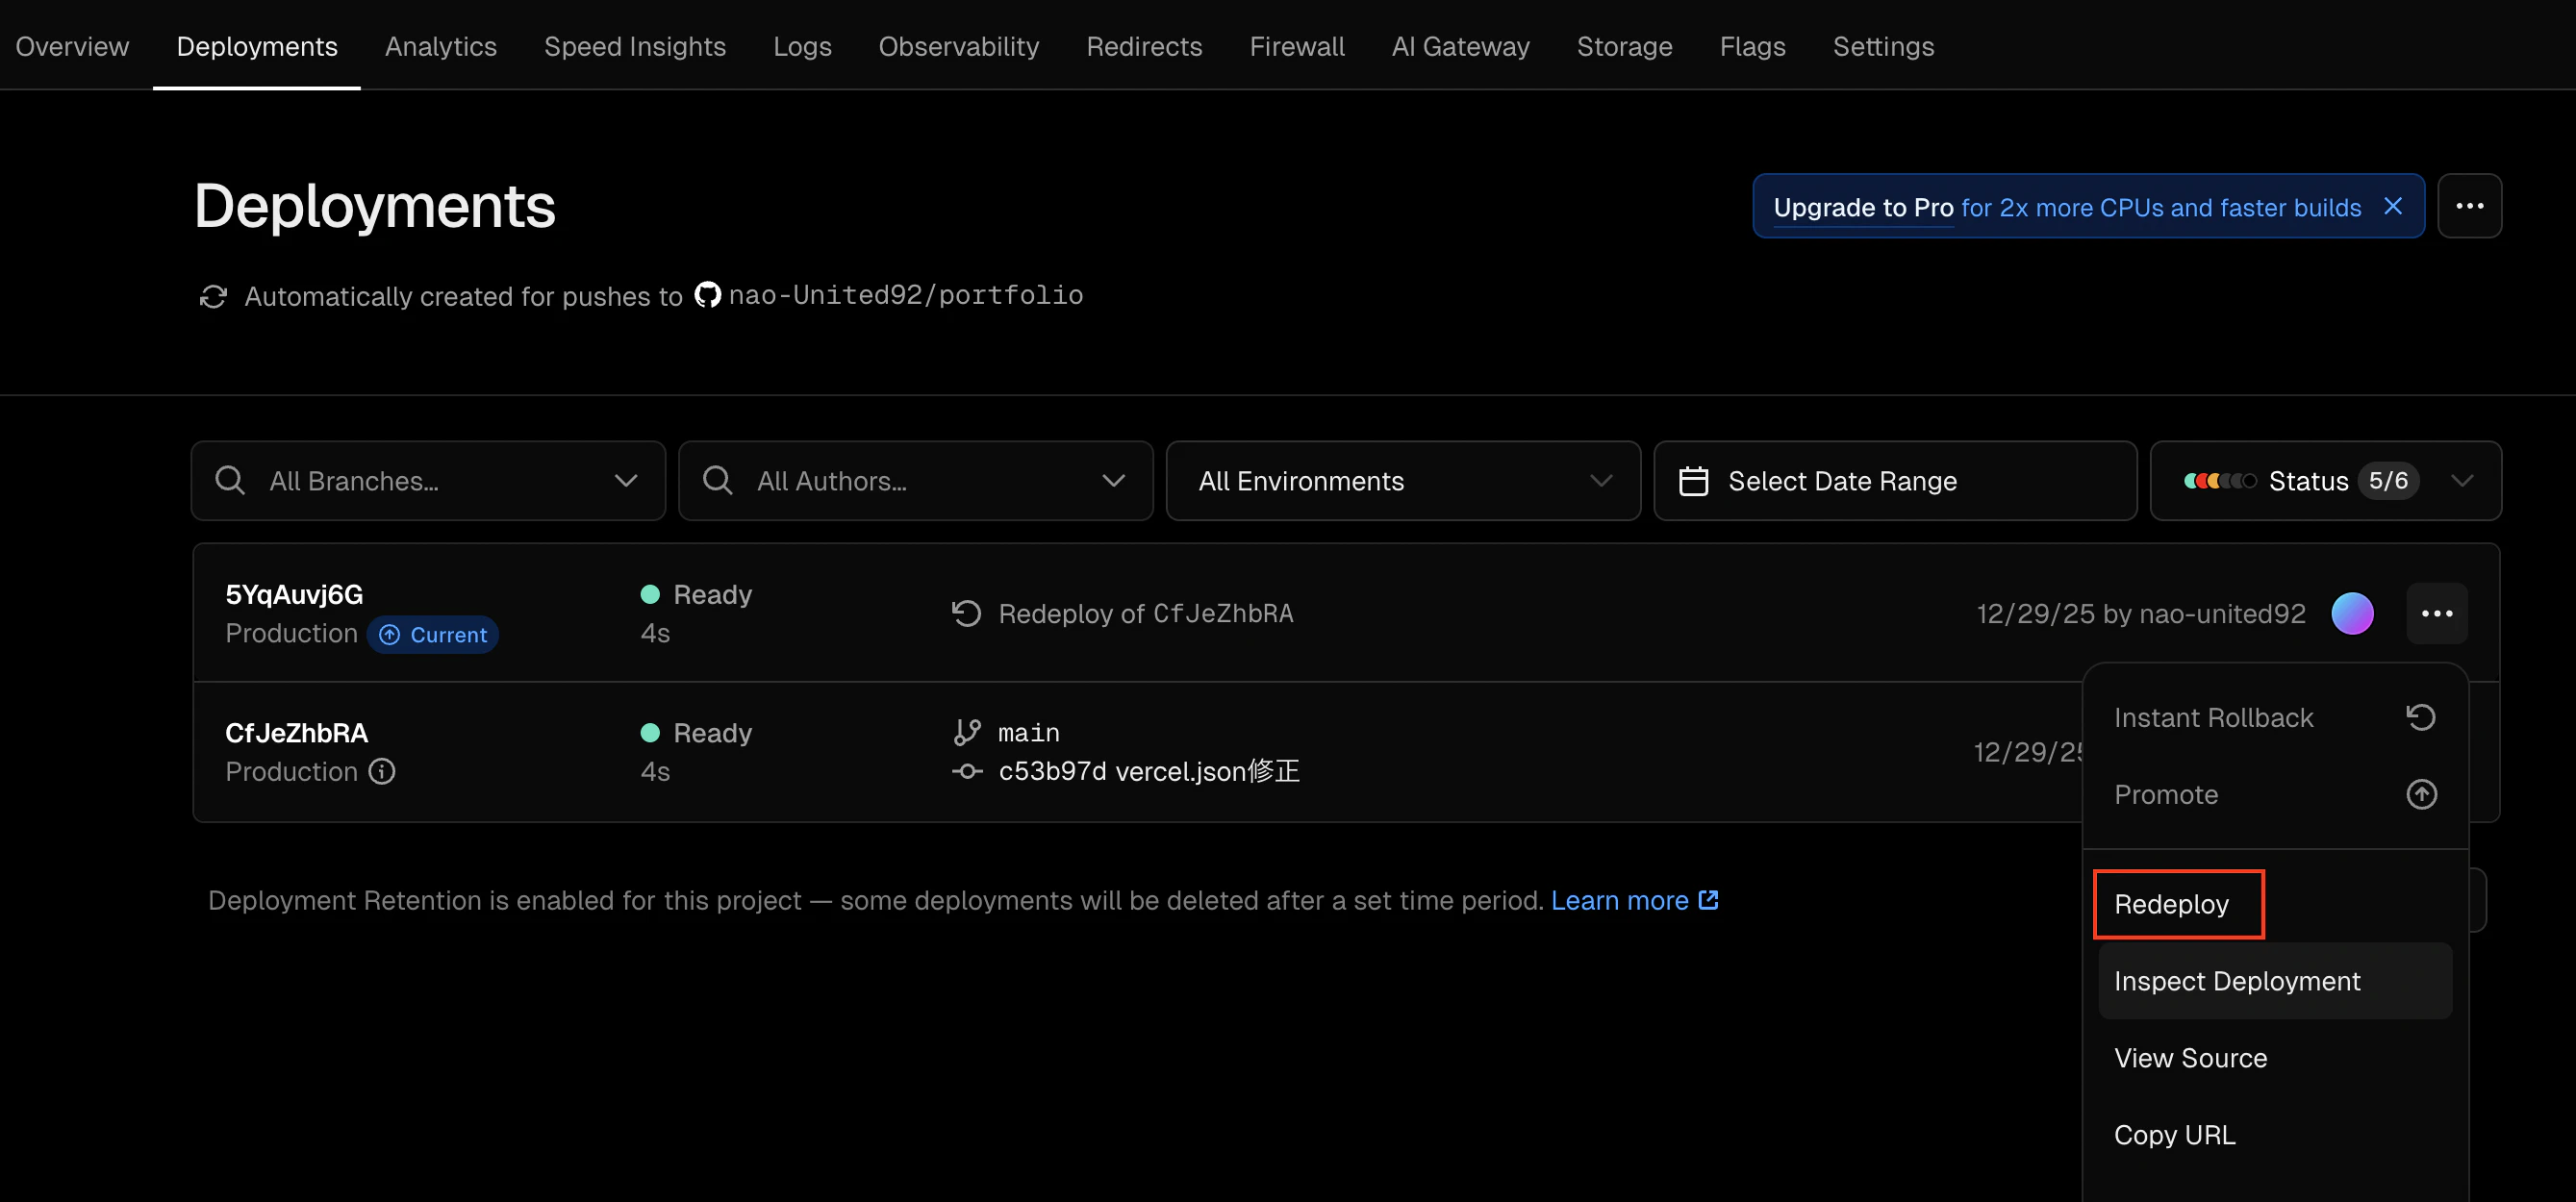
Task: Dismiss the Upgrade to Pro banner
Action: coord(2393,206)
